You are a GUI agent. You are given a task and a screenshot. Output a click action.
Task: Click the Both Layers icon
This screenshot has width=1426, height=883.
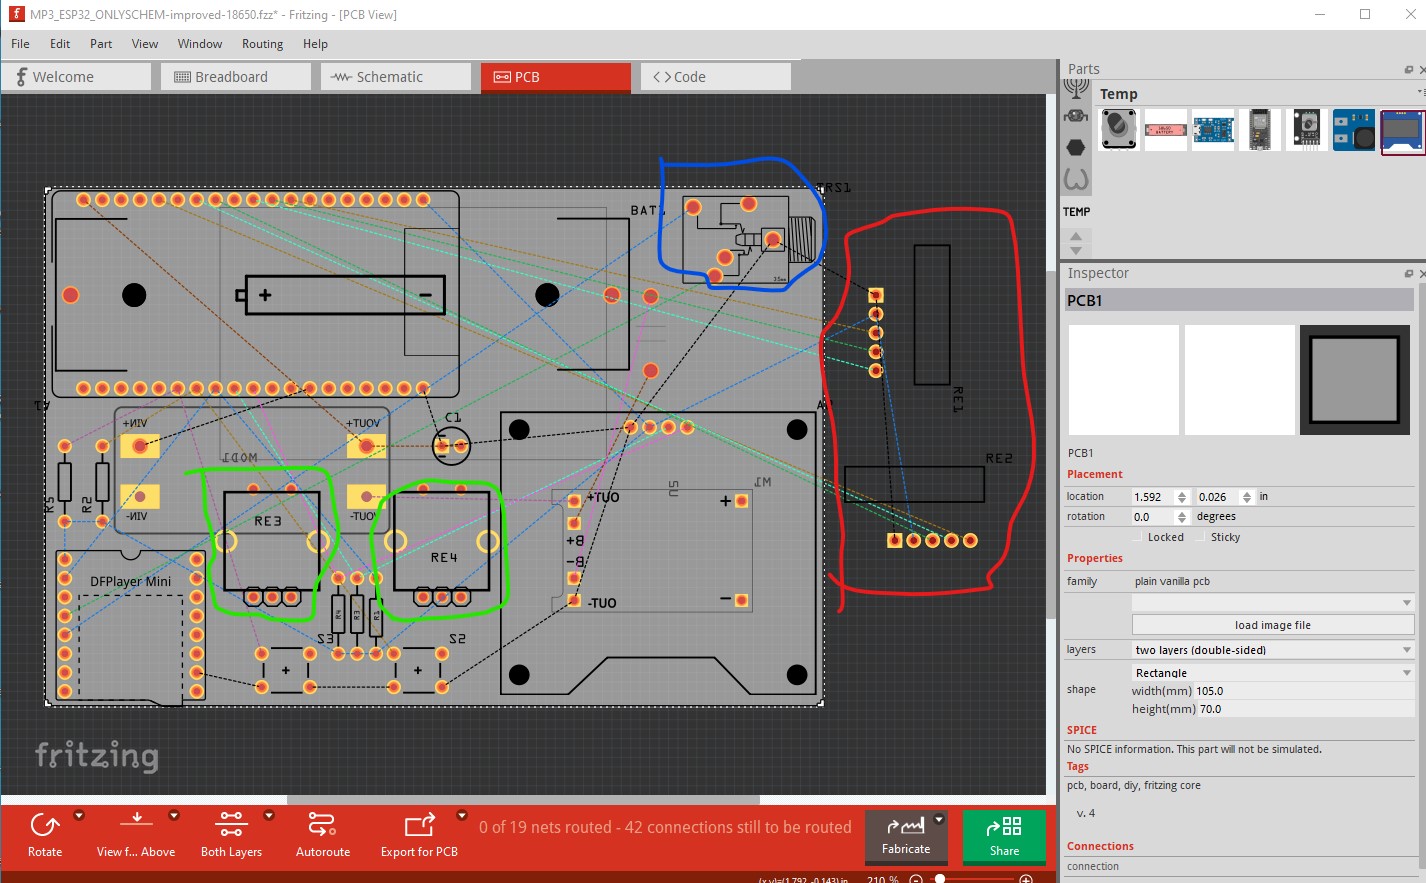(x=231, y=824)
